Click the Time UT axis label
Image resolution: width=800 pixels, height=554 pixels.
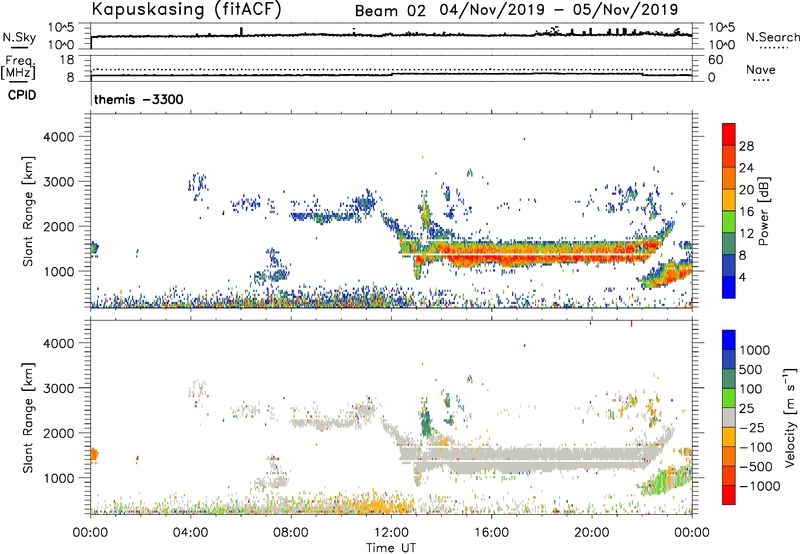tap(391, 548)
